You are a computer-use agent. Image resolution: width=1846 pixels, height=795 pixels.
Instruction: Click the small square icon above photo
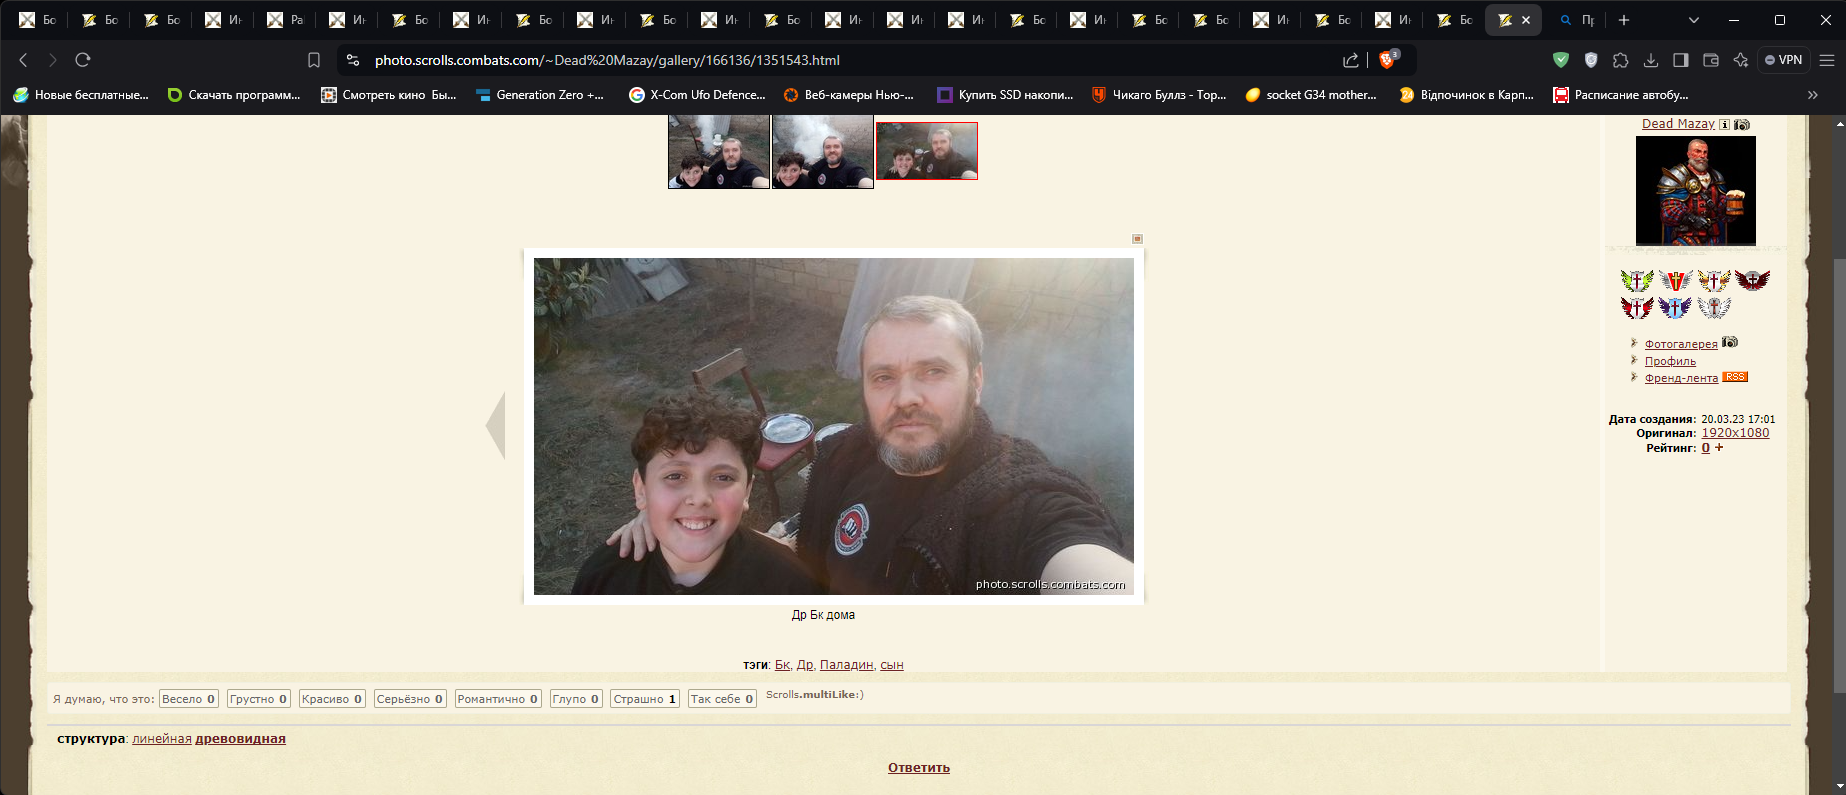1137,239
